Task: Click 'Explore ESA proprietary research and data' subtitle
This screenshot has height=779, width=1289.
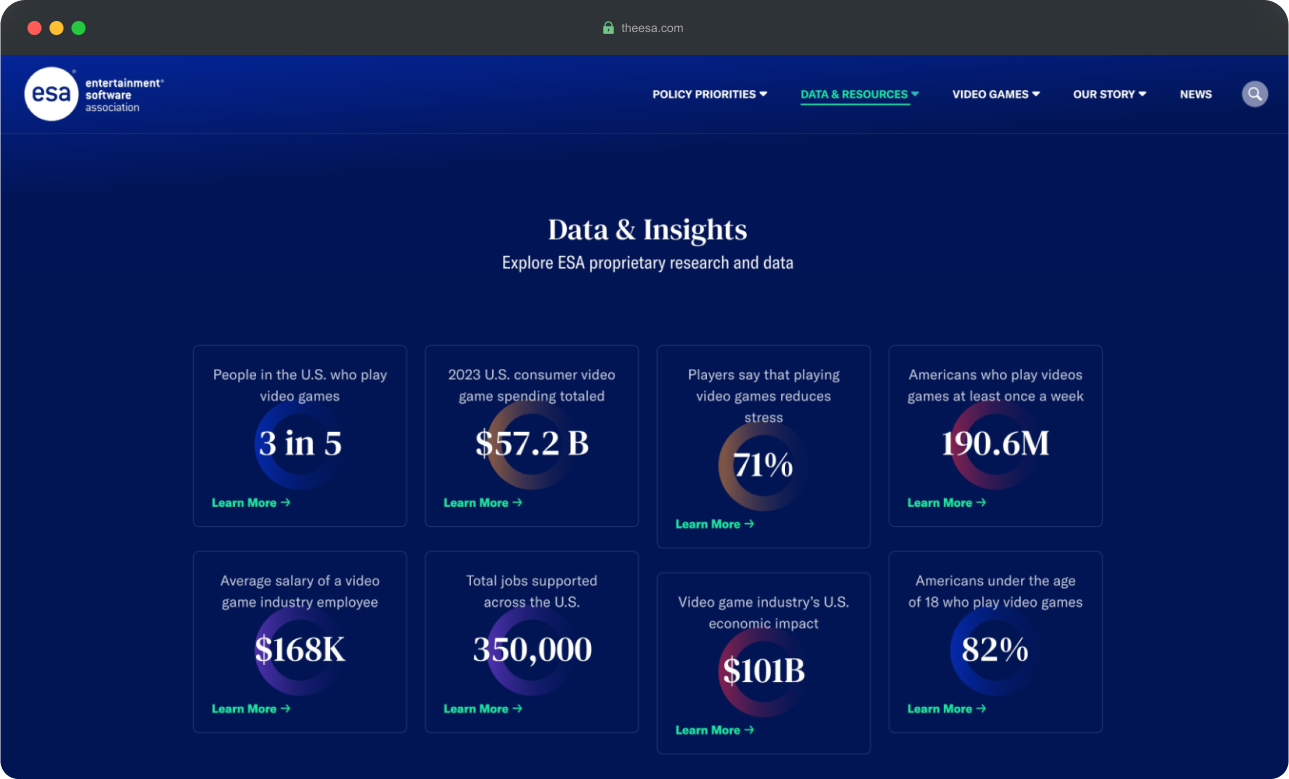Action: [648, 264]
